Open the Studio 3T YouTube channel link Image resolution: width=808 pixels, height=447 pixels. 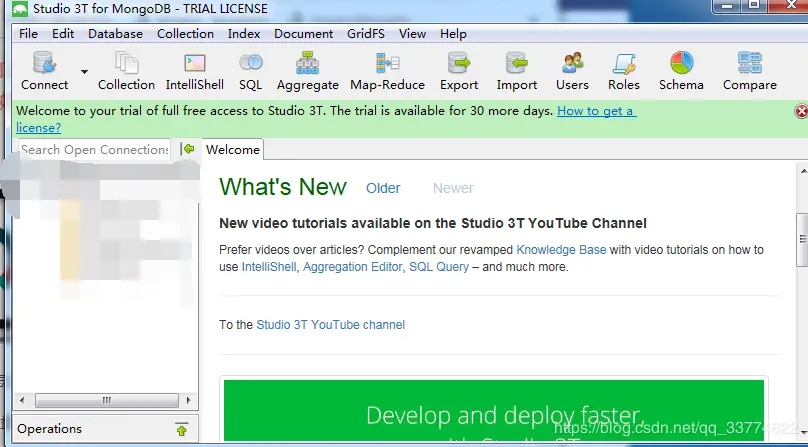[330, 325]
